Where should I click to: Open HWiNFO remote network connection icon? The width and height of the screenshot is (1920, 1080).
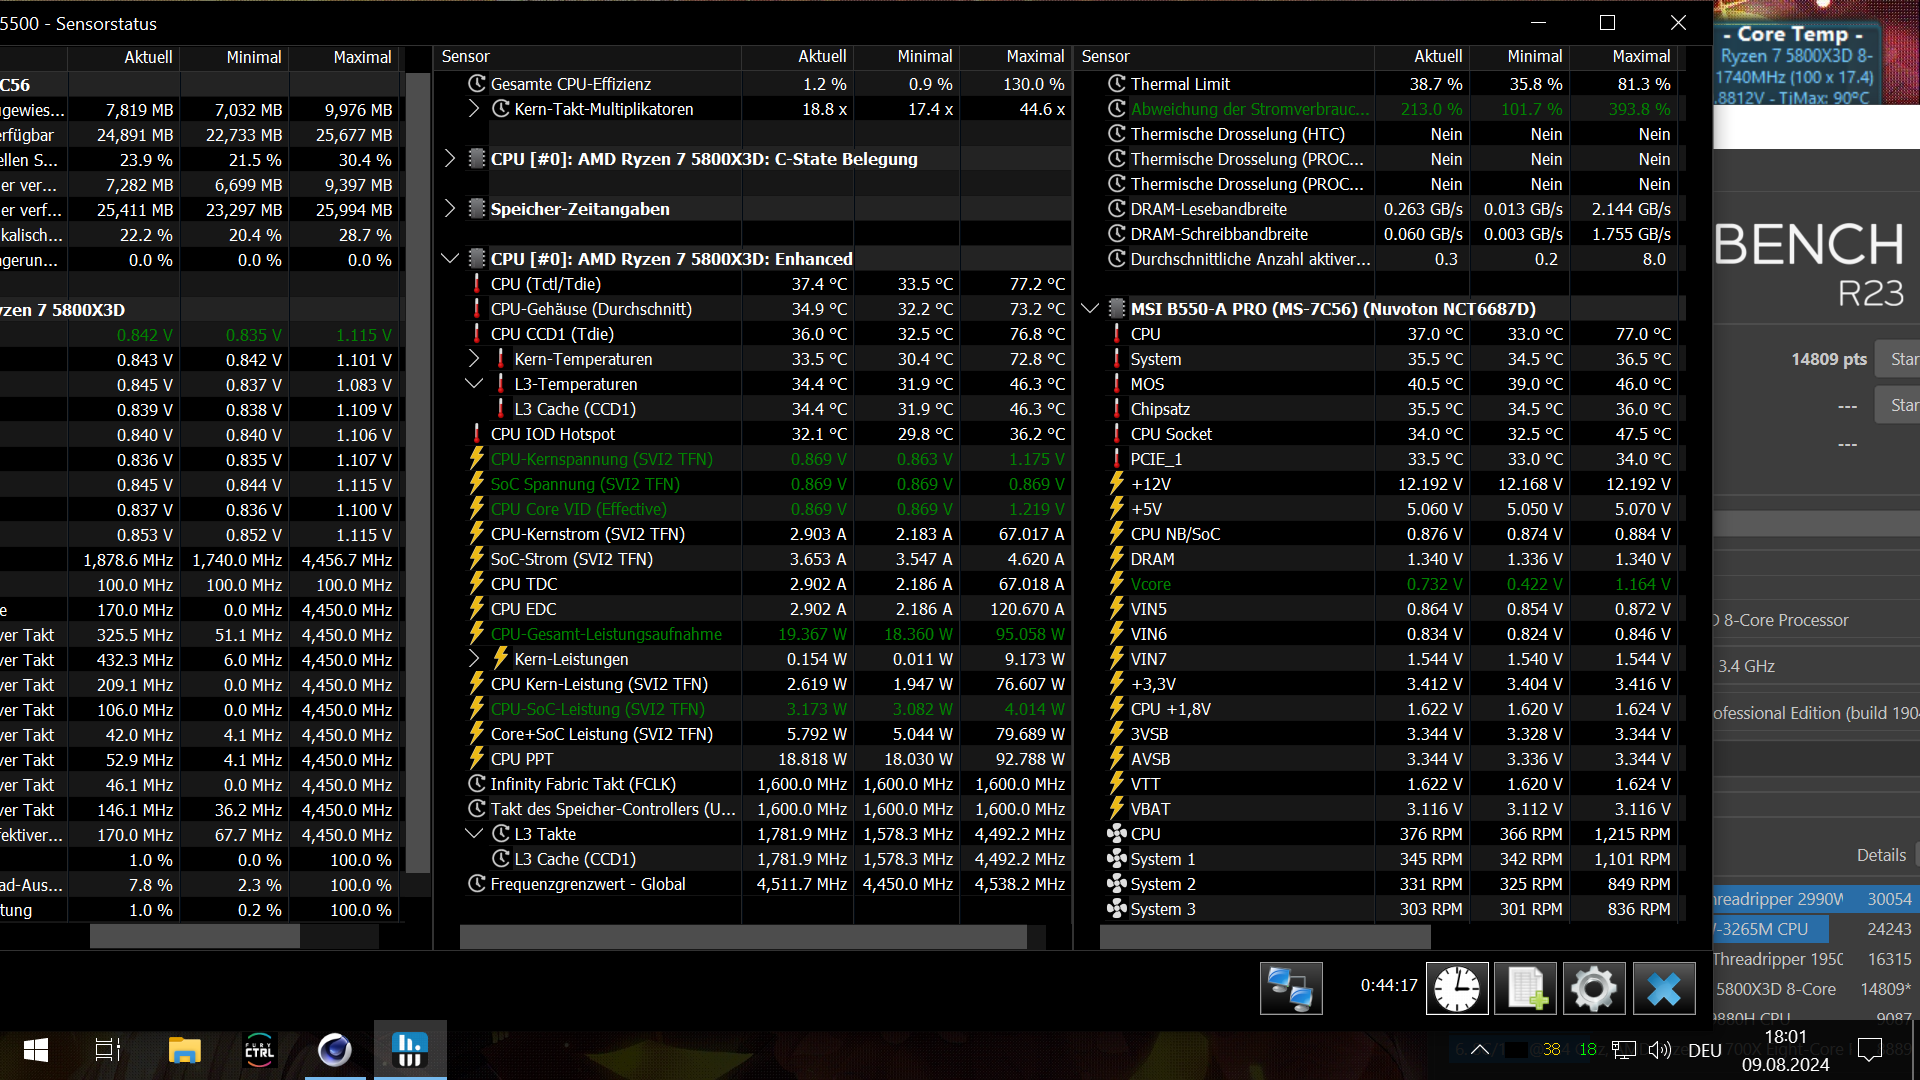click(1290, 988)
